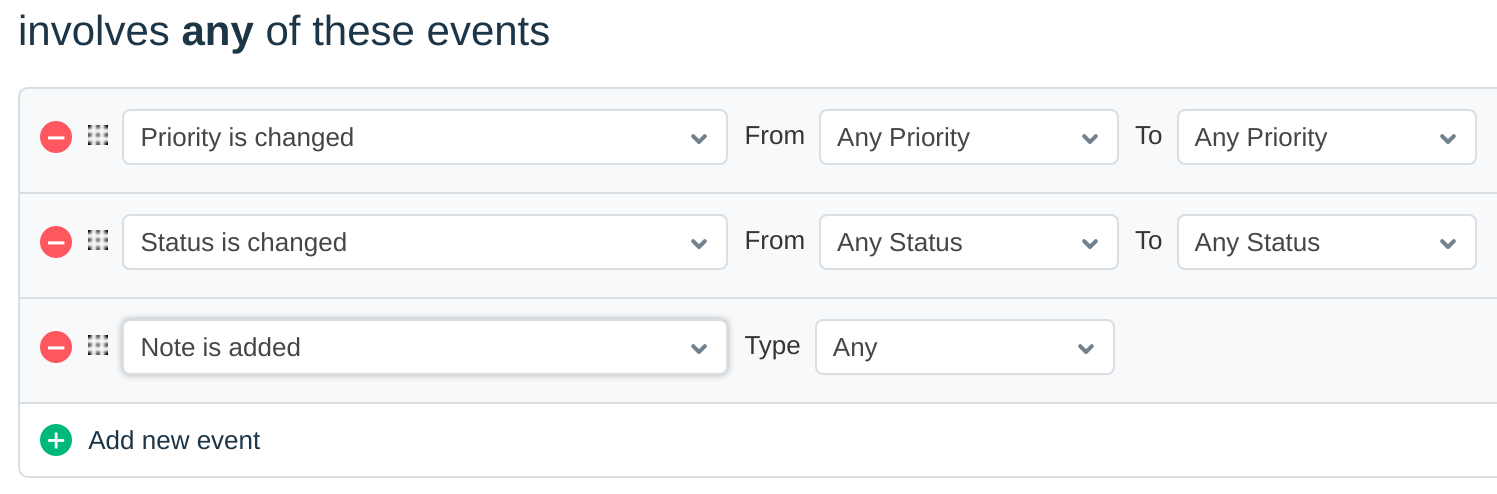1497x494 pixels.
Task: Open the note Type Any dropdown
Action: (964, 347)
